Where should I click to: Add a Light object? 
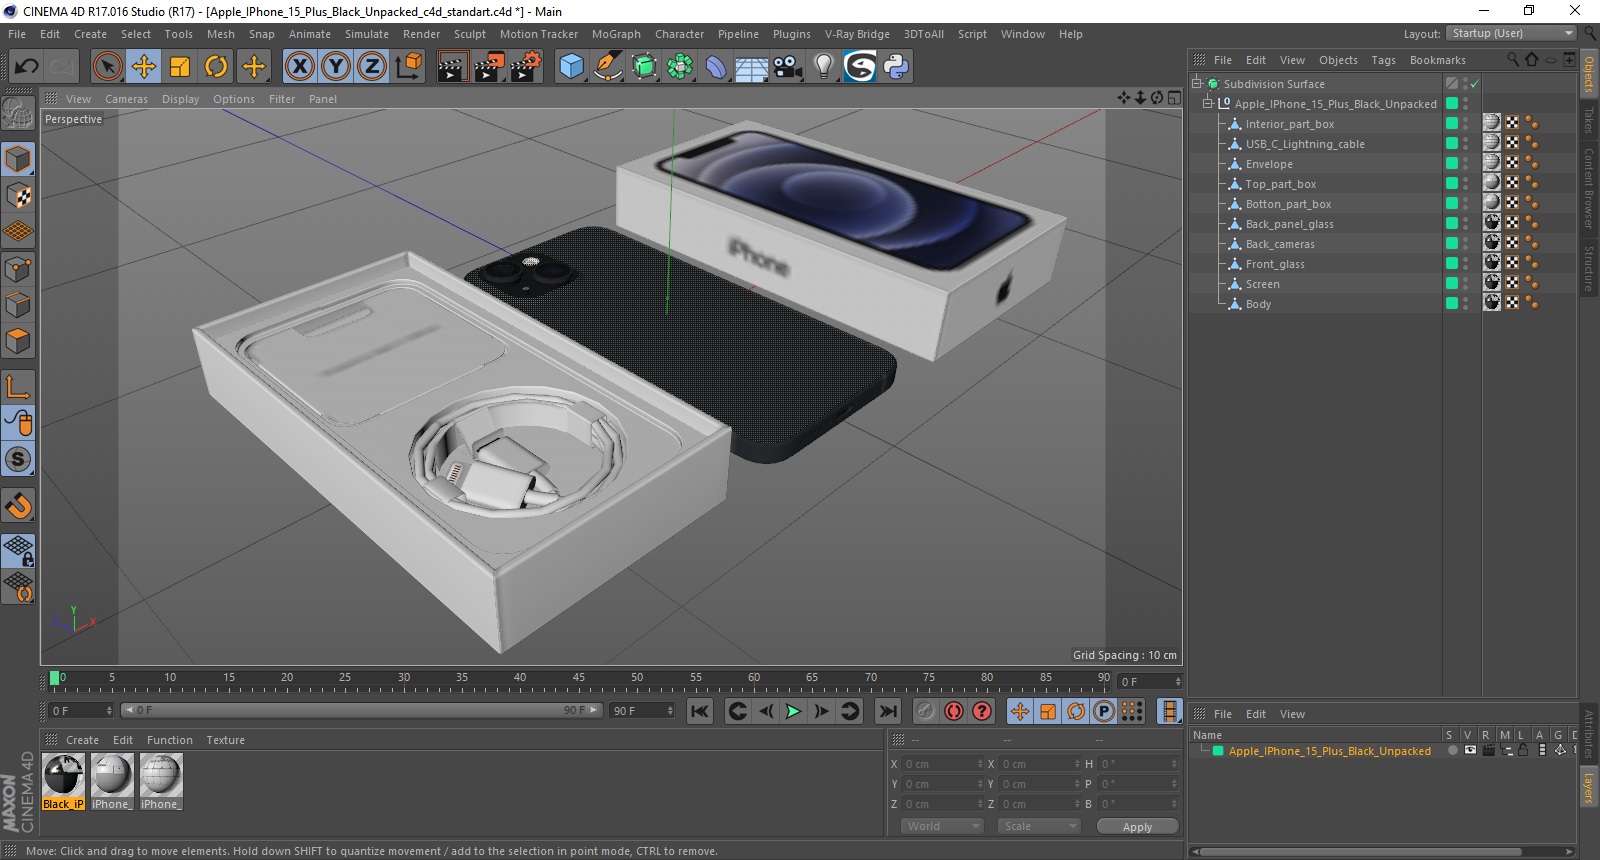click(x=823, y=67)
